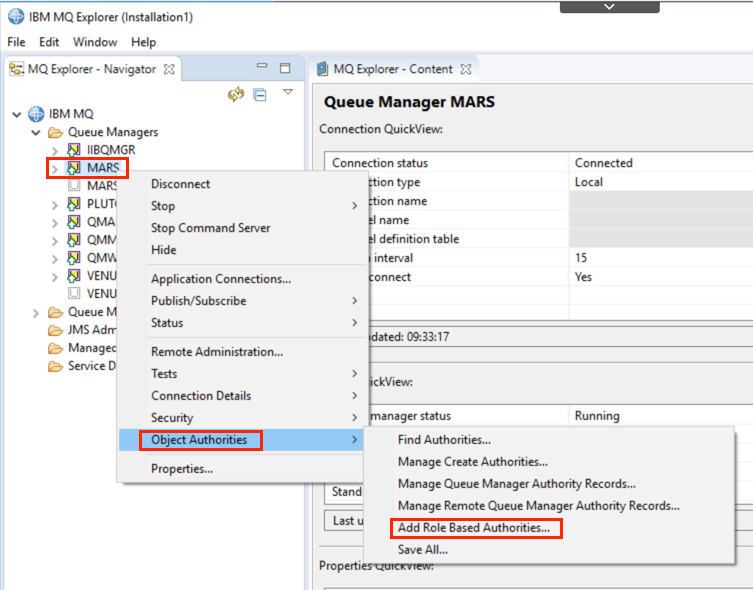Click the IIBQMGR queue manager icon
This screenshot has width=753, height=590.
tap(73, 150)
